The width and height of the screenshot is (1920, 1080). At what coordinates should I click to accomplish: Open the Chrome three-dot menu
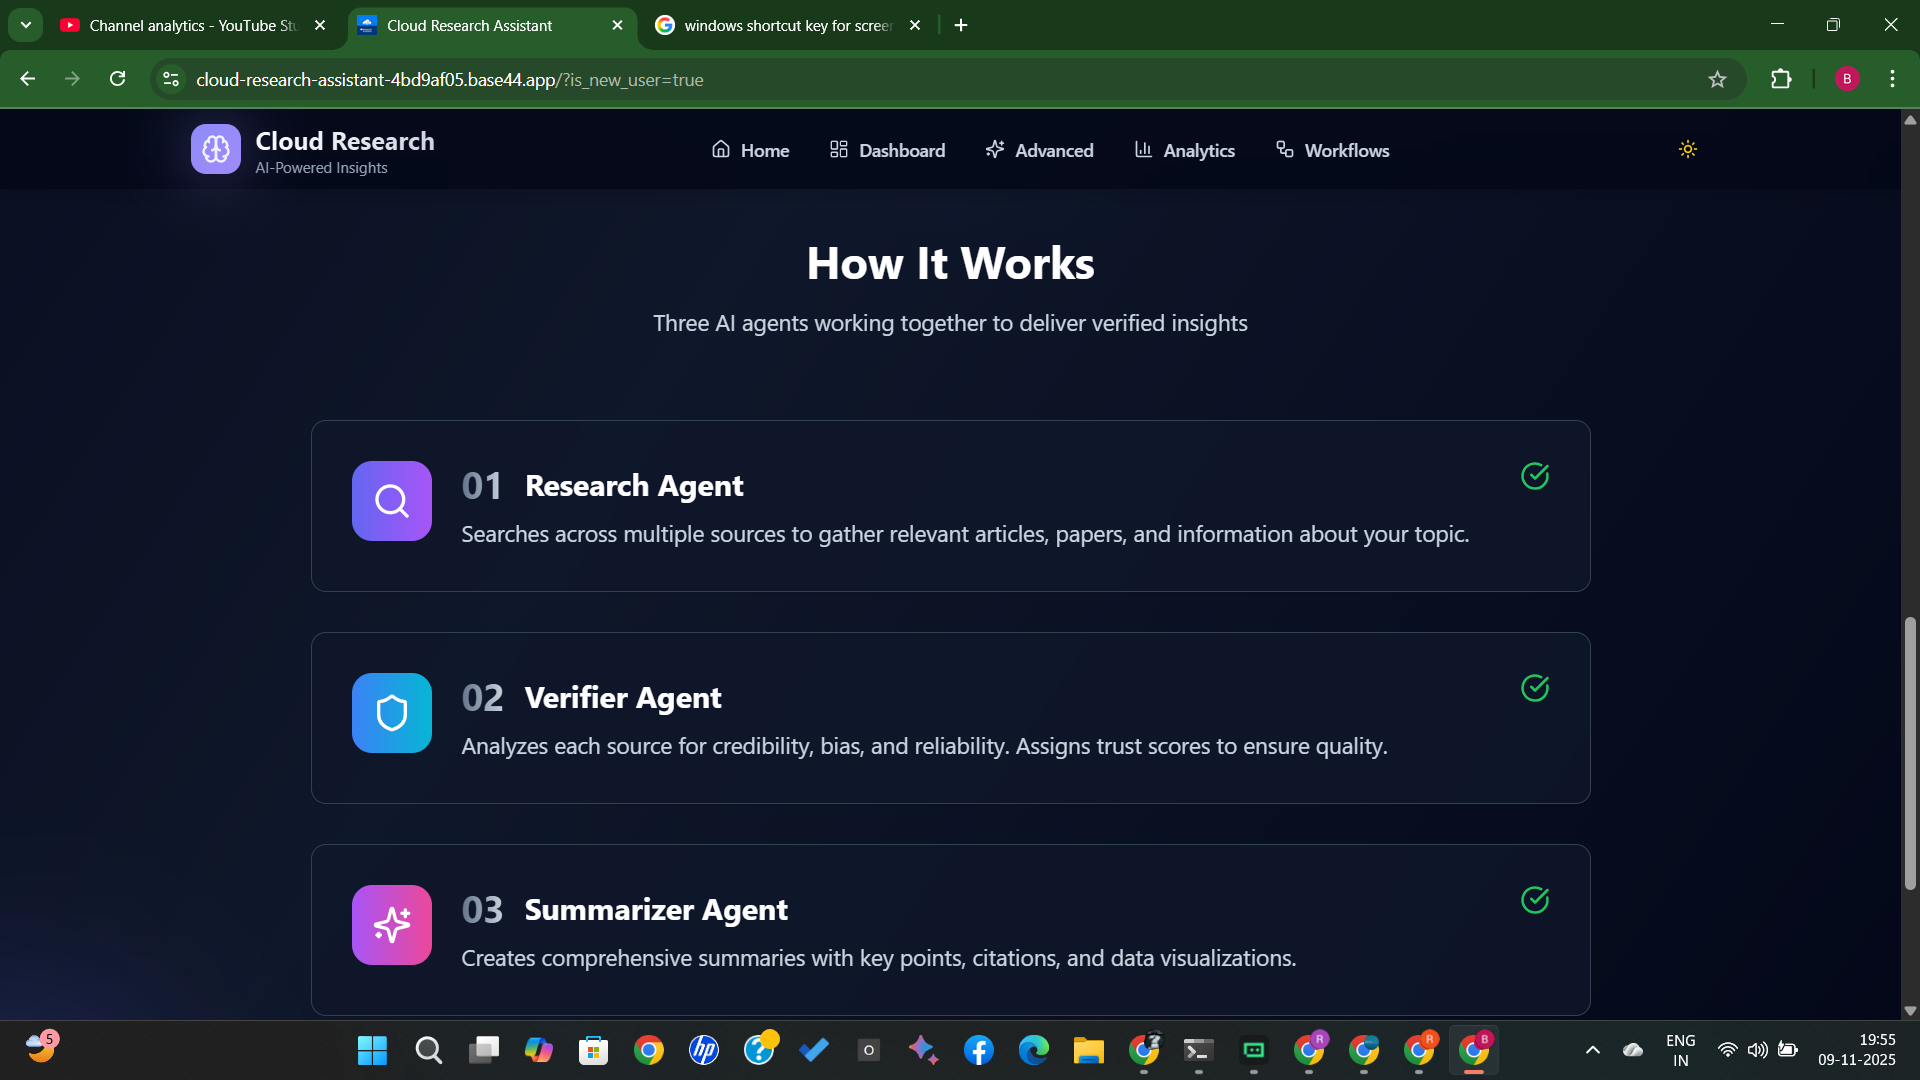point(1892,80)
